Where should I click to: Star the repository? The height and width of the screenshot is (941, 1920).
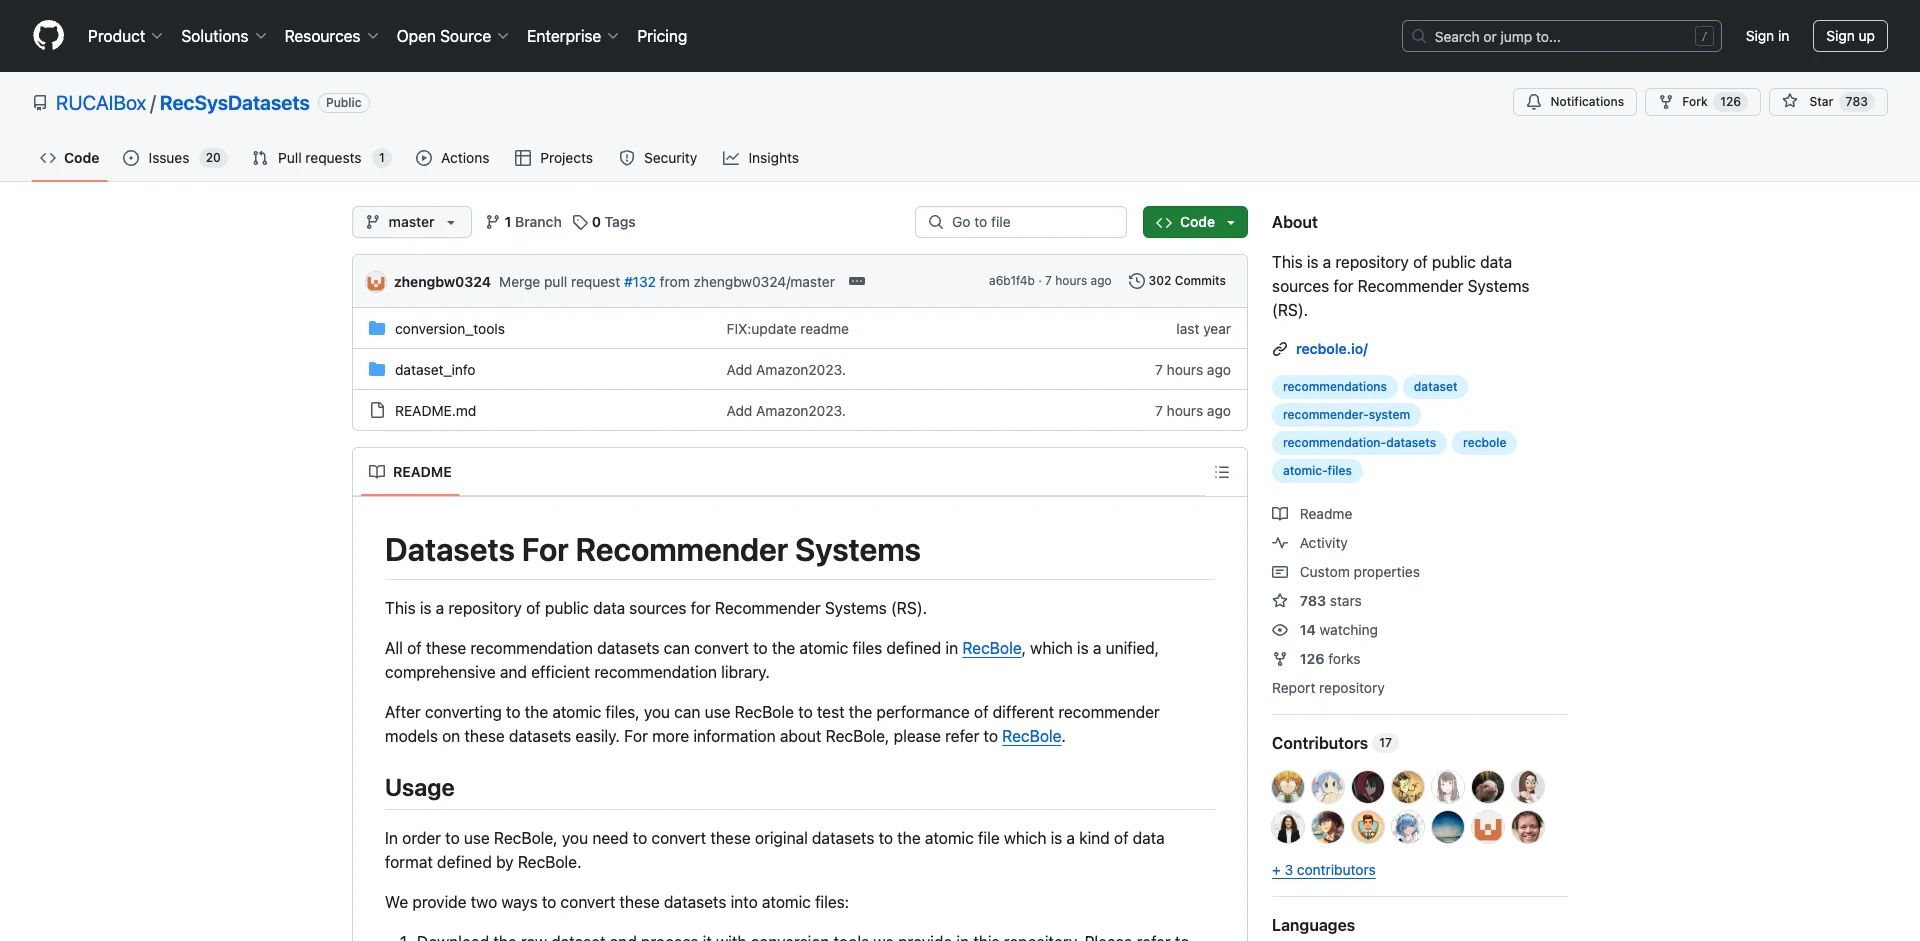point(1828,102)
